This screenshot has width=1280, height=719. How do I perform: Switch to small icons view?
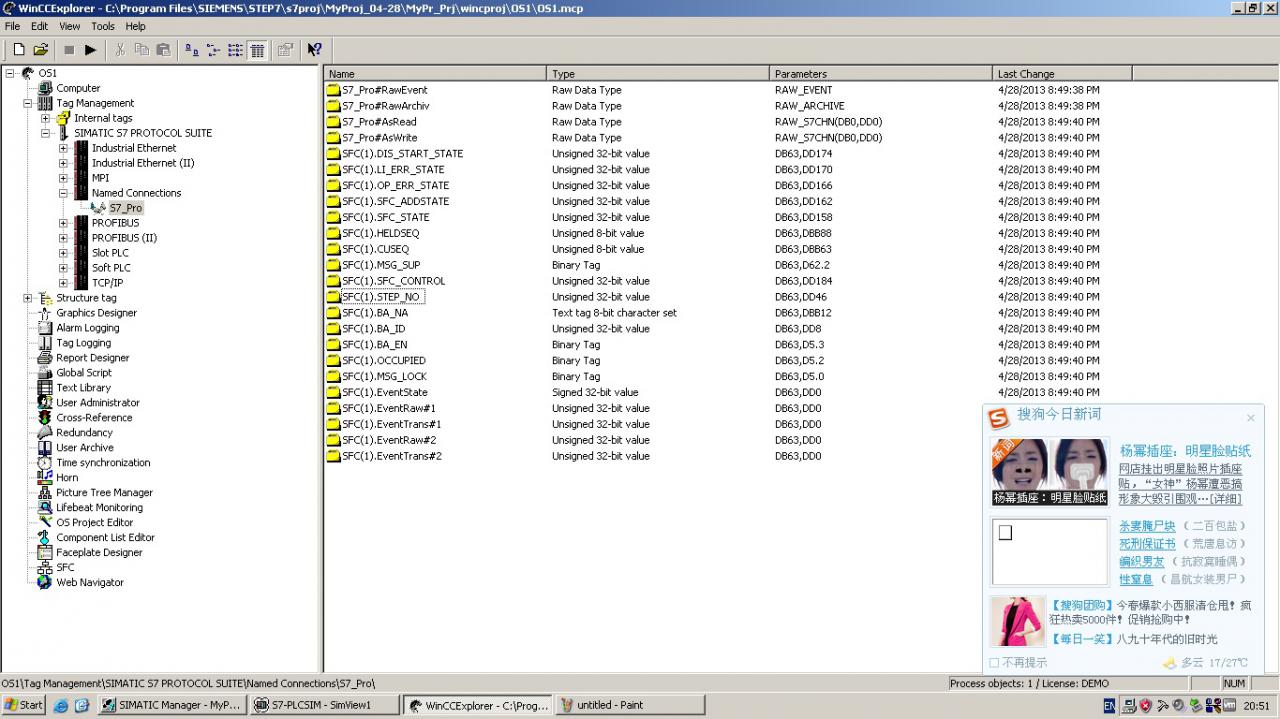tap(213, 50)
